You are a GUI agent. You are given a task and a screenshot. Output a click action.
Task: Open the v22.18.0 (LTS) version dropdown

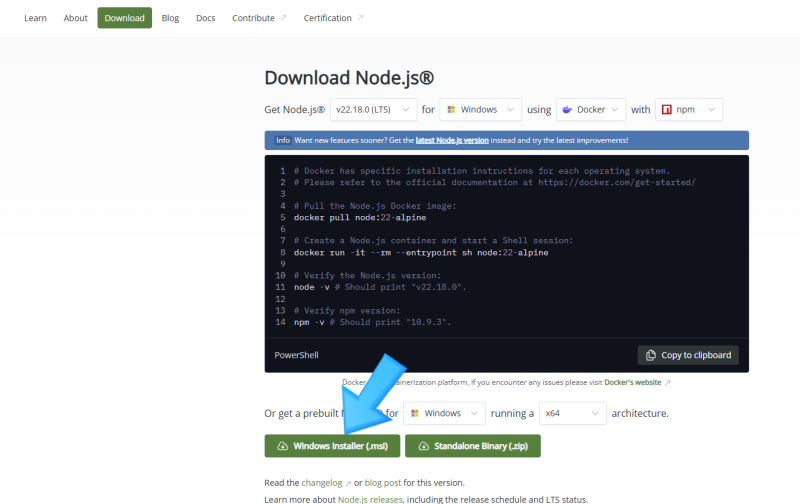click(373, 110)
